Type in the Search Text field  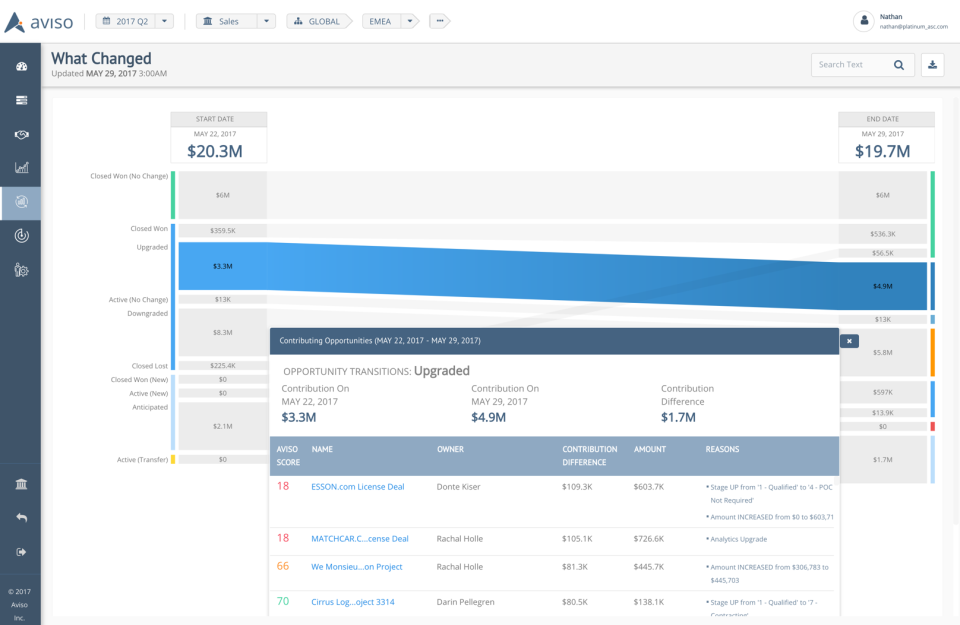pyautogui.click(x=850, y=65)
